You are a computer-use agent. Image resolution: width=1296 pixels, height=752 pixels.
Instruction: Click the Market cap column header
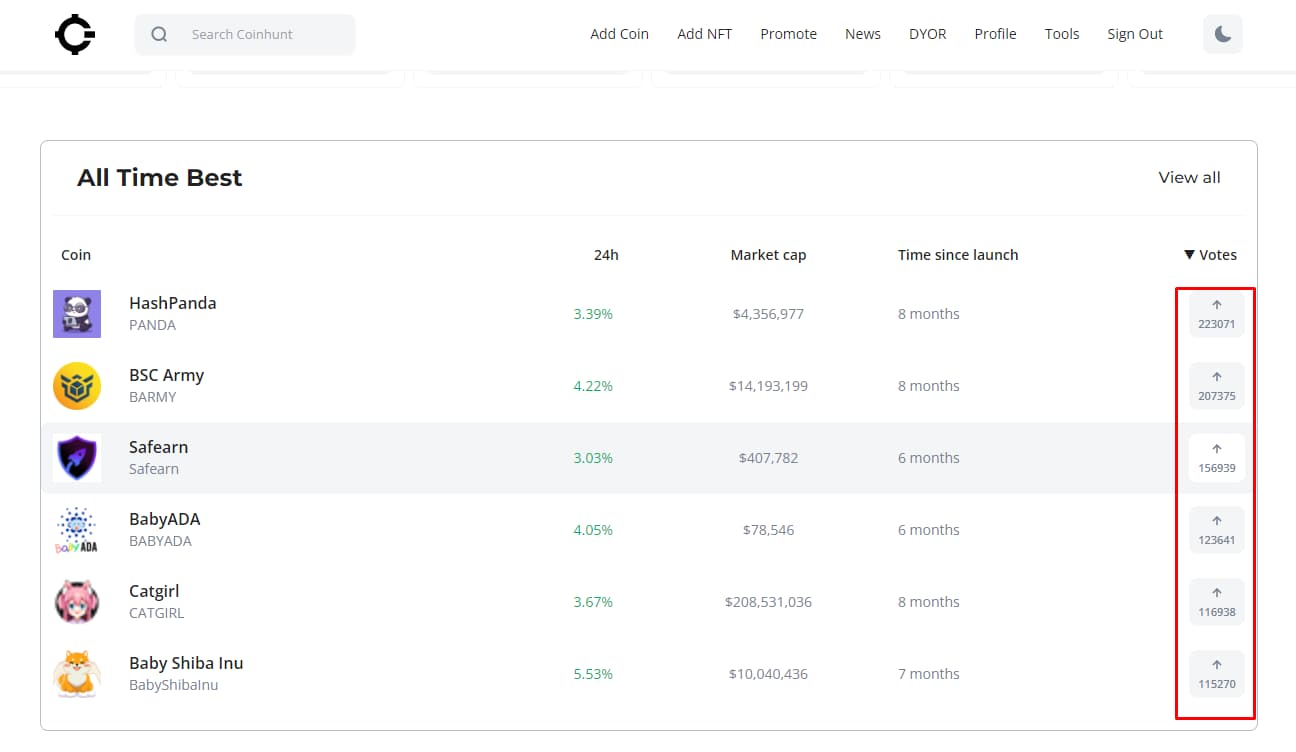[x=768, y=255]
